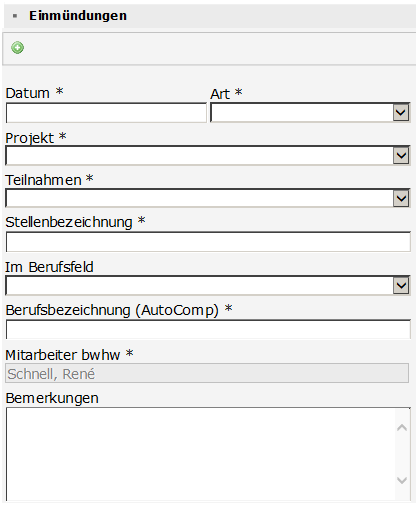
Task: Focus the Stellenbezeichnung text field
Action: click(x=208, y=242)
